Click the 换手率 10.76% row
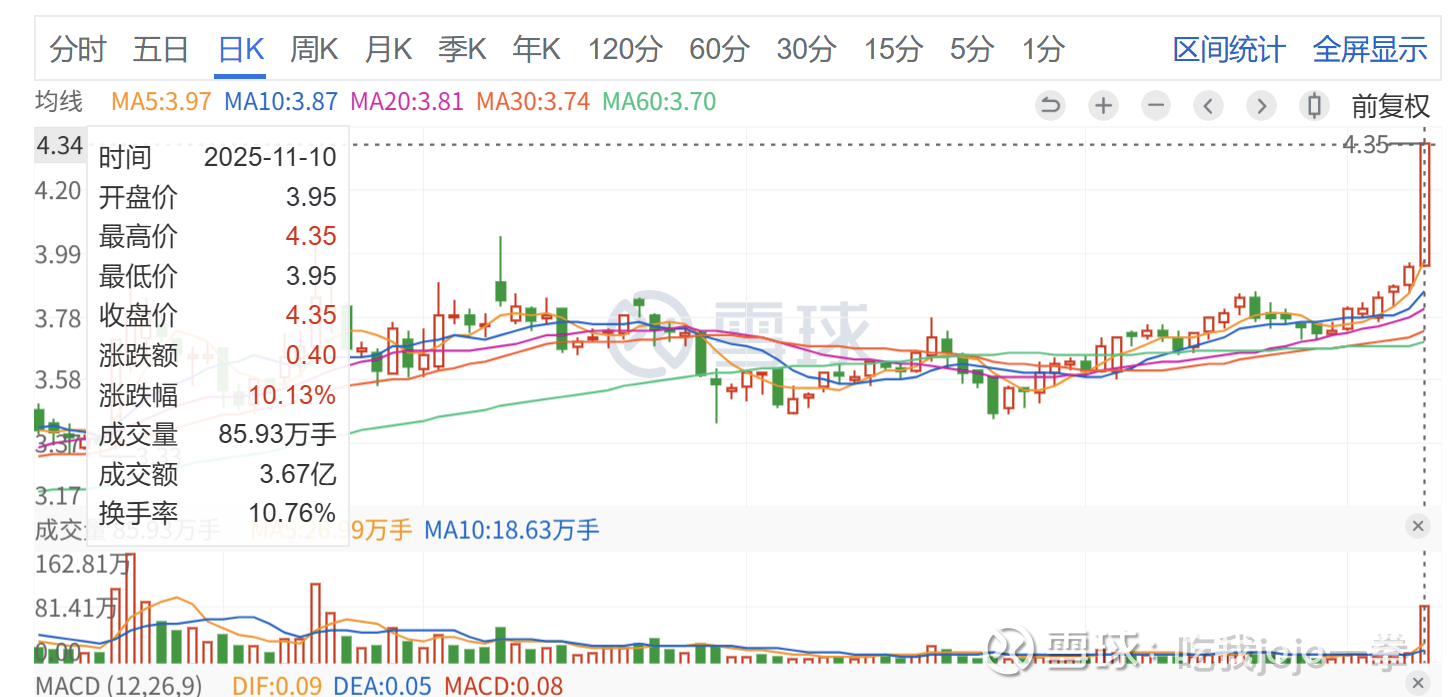Viewport: 1451px width, 697px height. [217, 513]
